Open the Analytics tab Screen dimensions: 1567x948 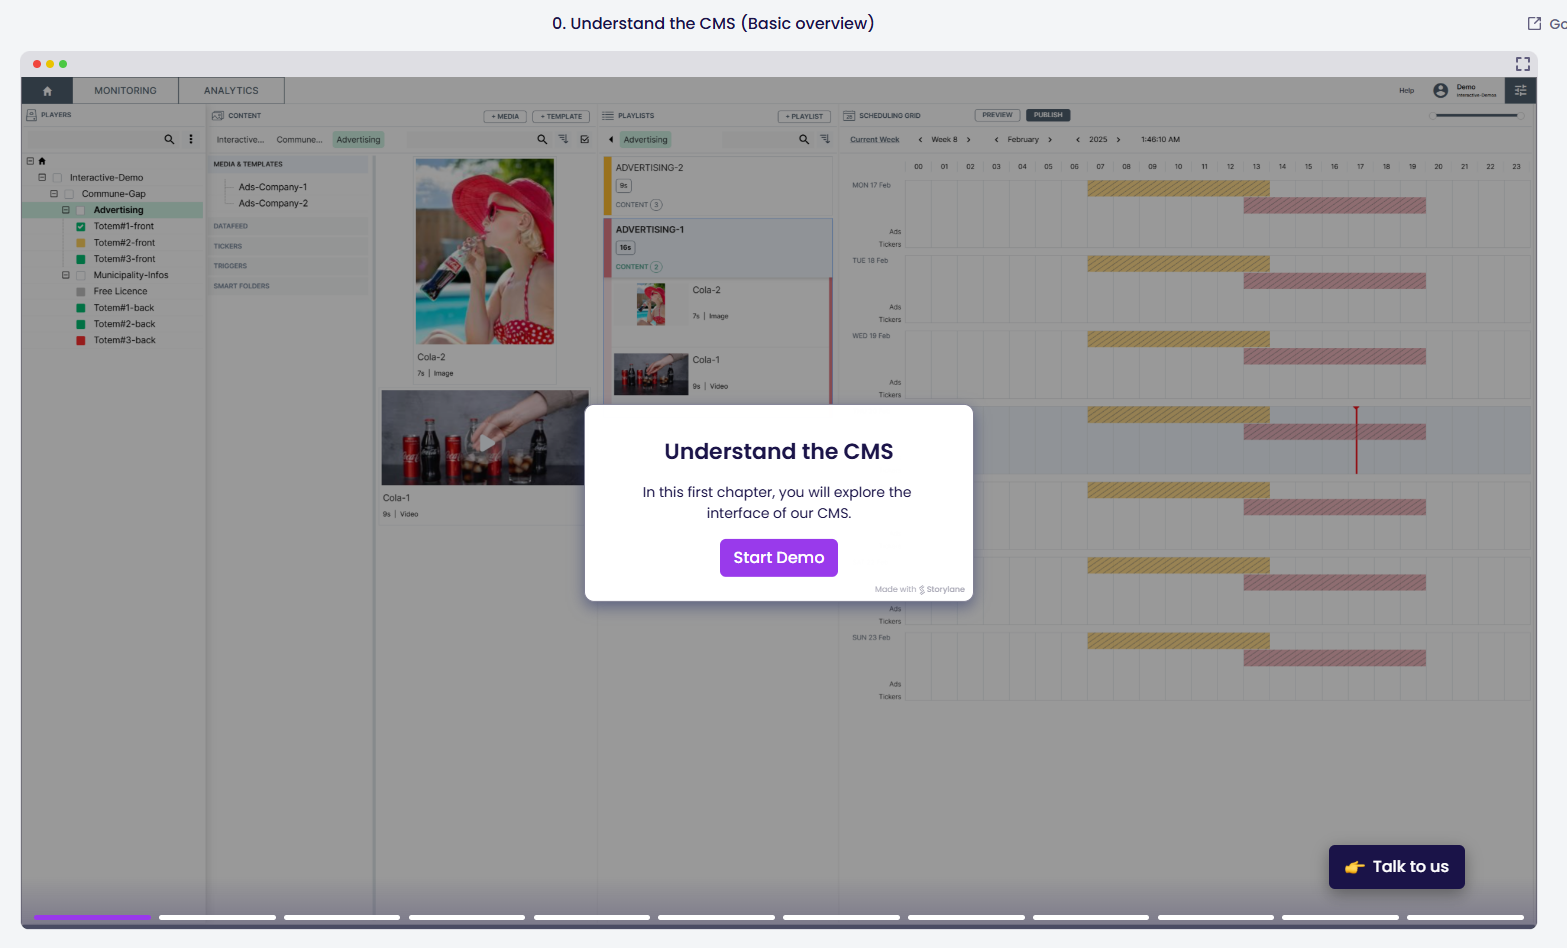231,91
